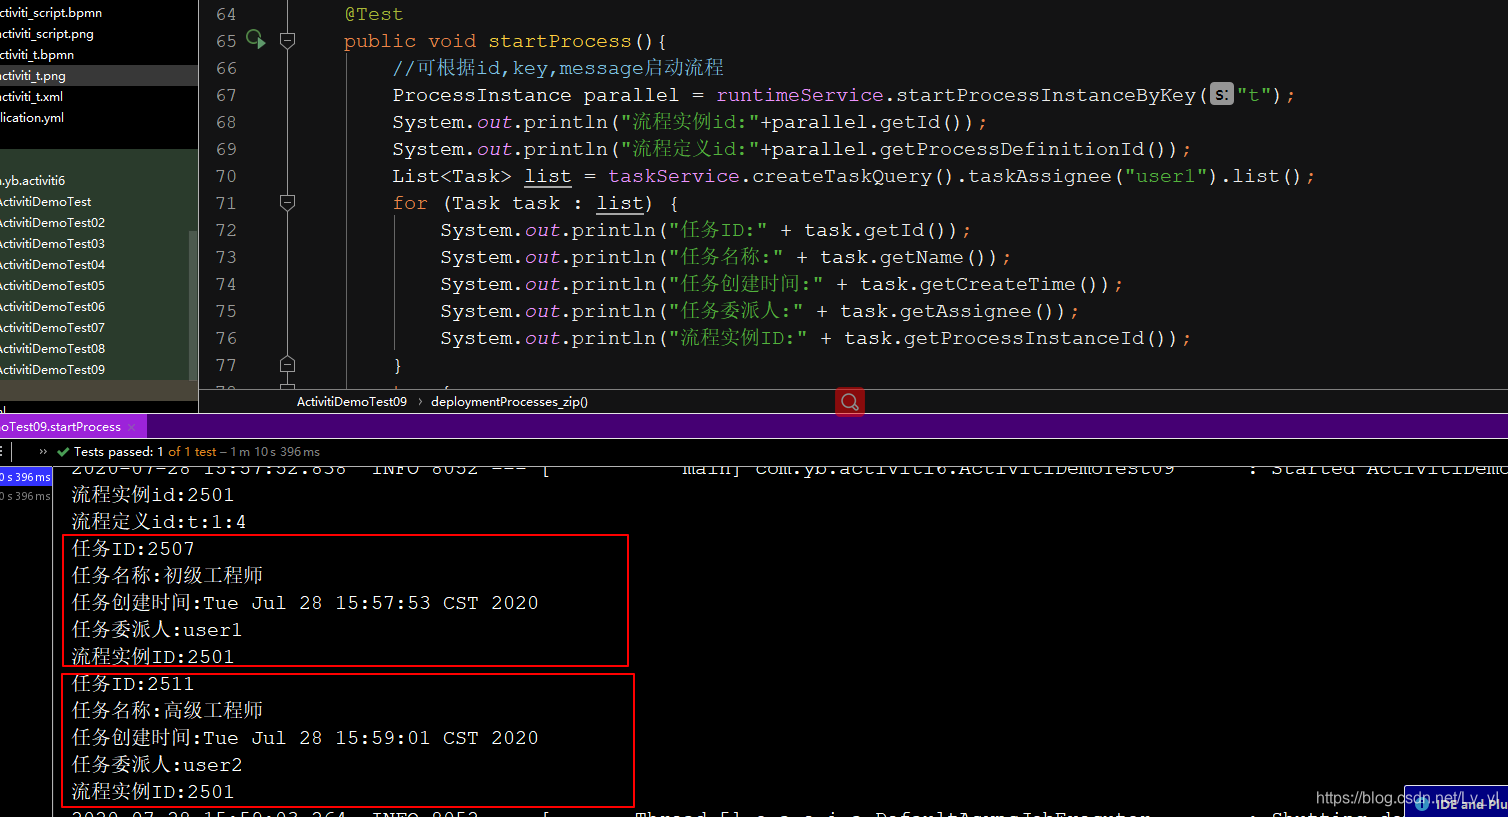This screenshot has height=817, width=1508.
Task: Click Tests passed status text
Action: (197, 452)
